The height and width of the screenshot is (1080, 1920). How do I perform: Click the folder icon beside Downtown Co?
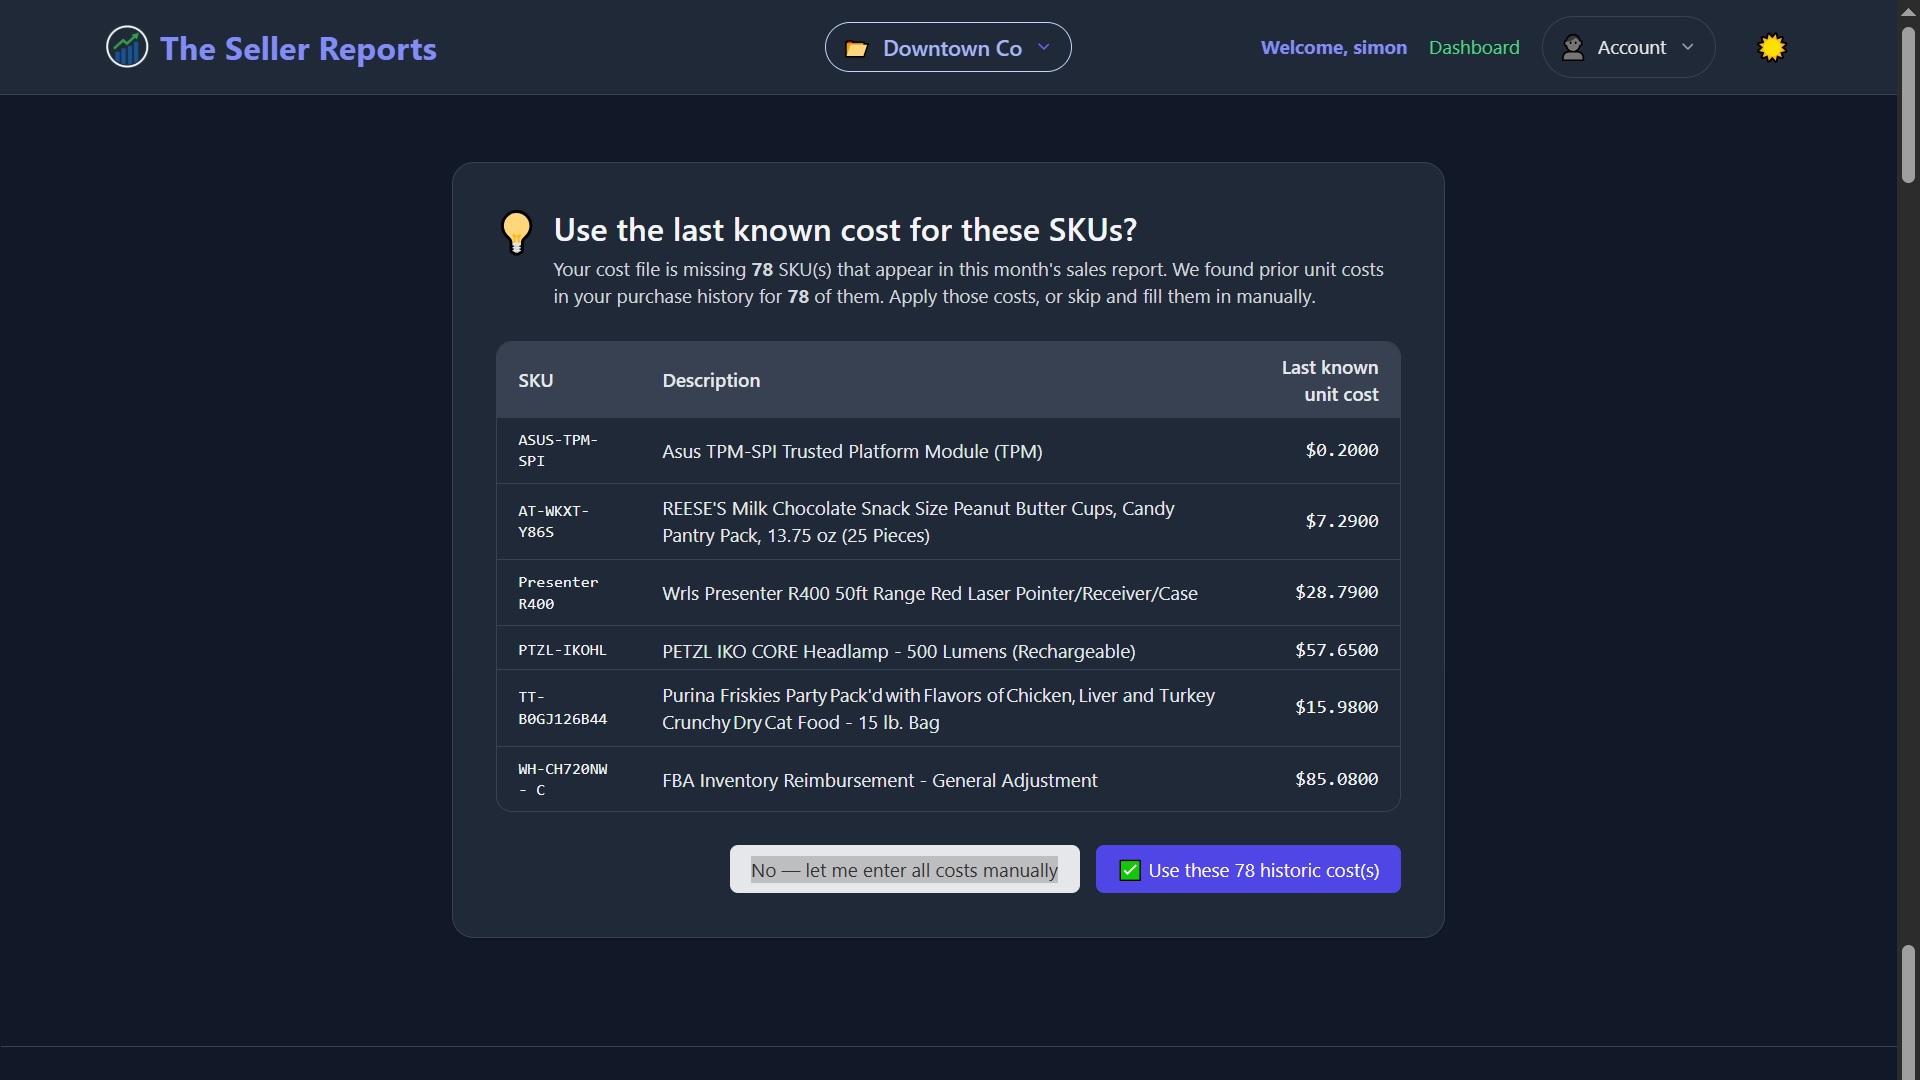(856, 49)
